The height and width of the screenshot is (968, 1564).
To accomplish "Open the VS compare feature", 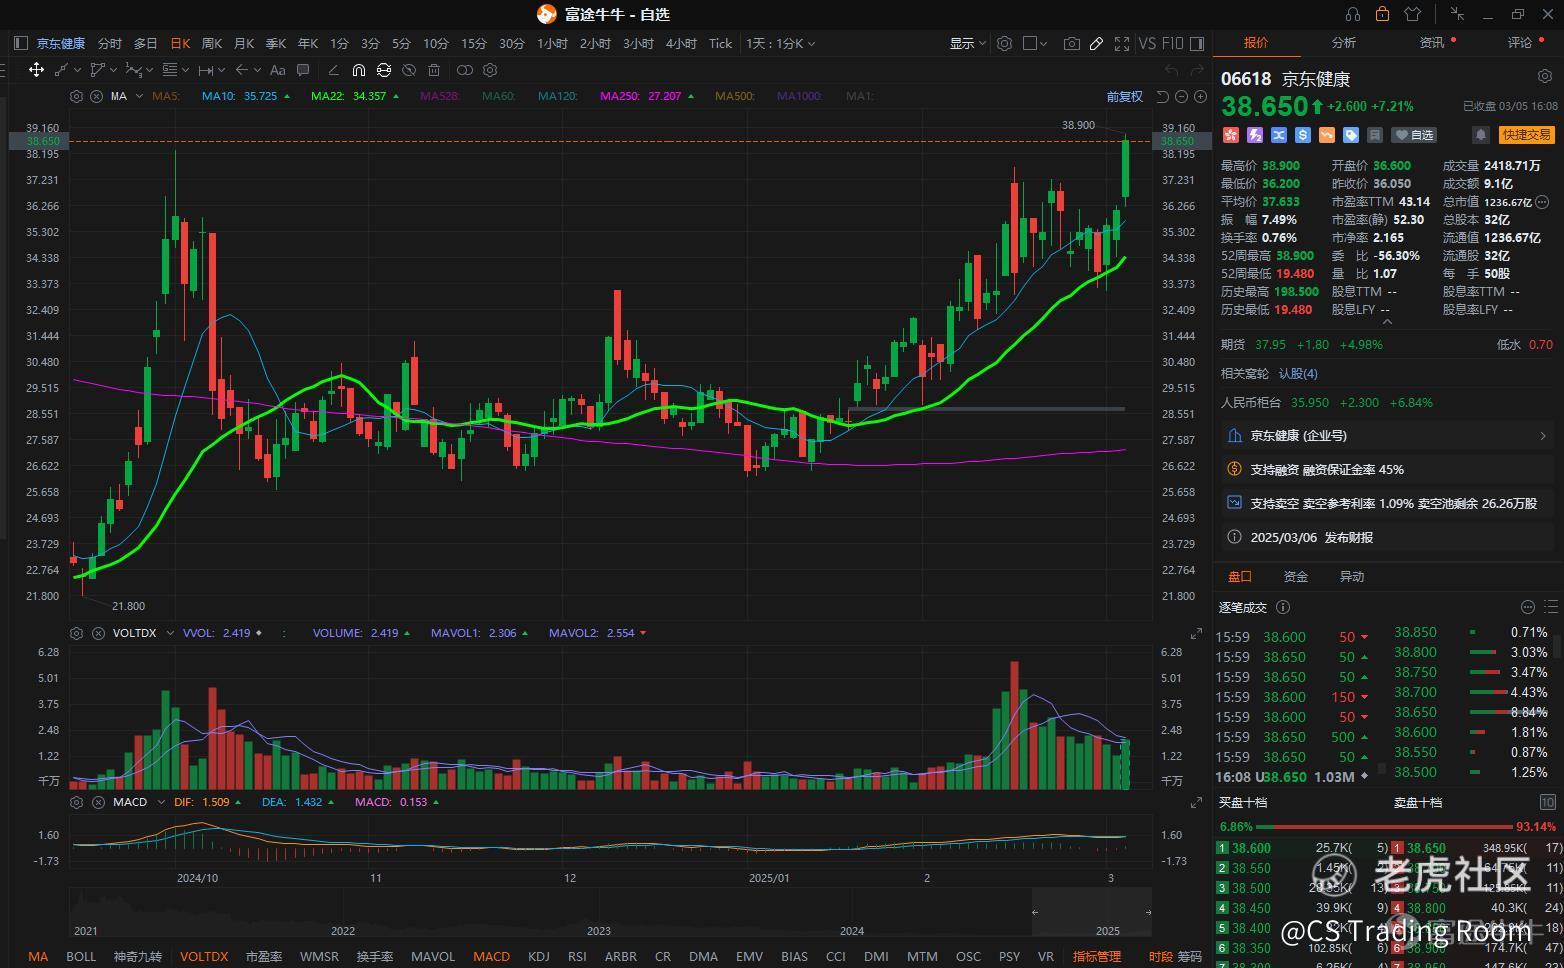I will tap(1148, 44).
